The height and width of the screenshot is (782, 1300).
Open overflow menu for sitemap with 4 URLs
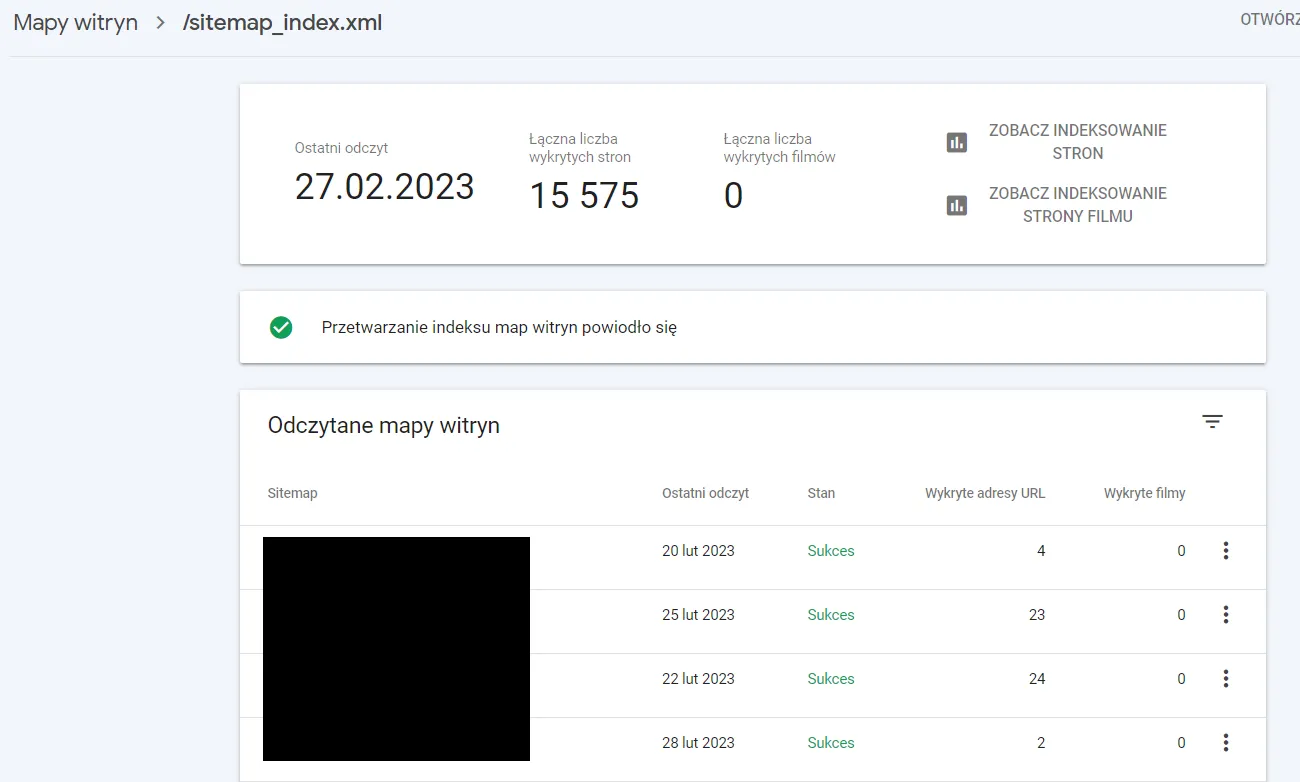pos(1225,550)
